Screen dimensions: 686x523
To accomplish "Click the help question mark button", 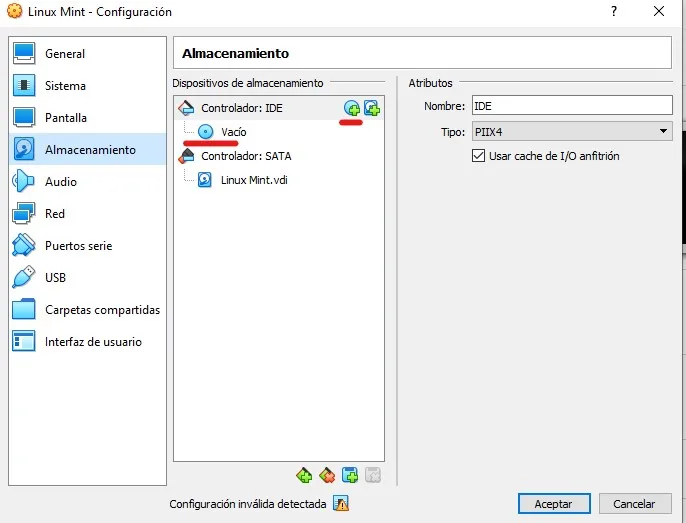I will [x=614, y=11].
